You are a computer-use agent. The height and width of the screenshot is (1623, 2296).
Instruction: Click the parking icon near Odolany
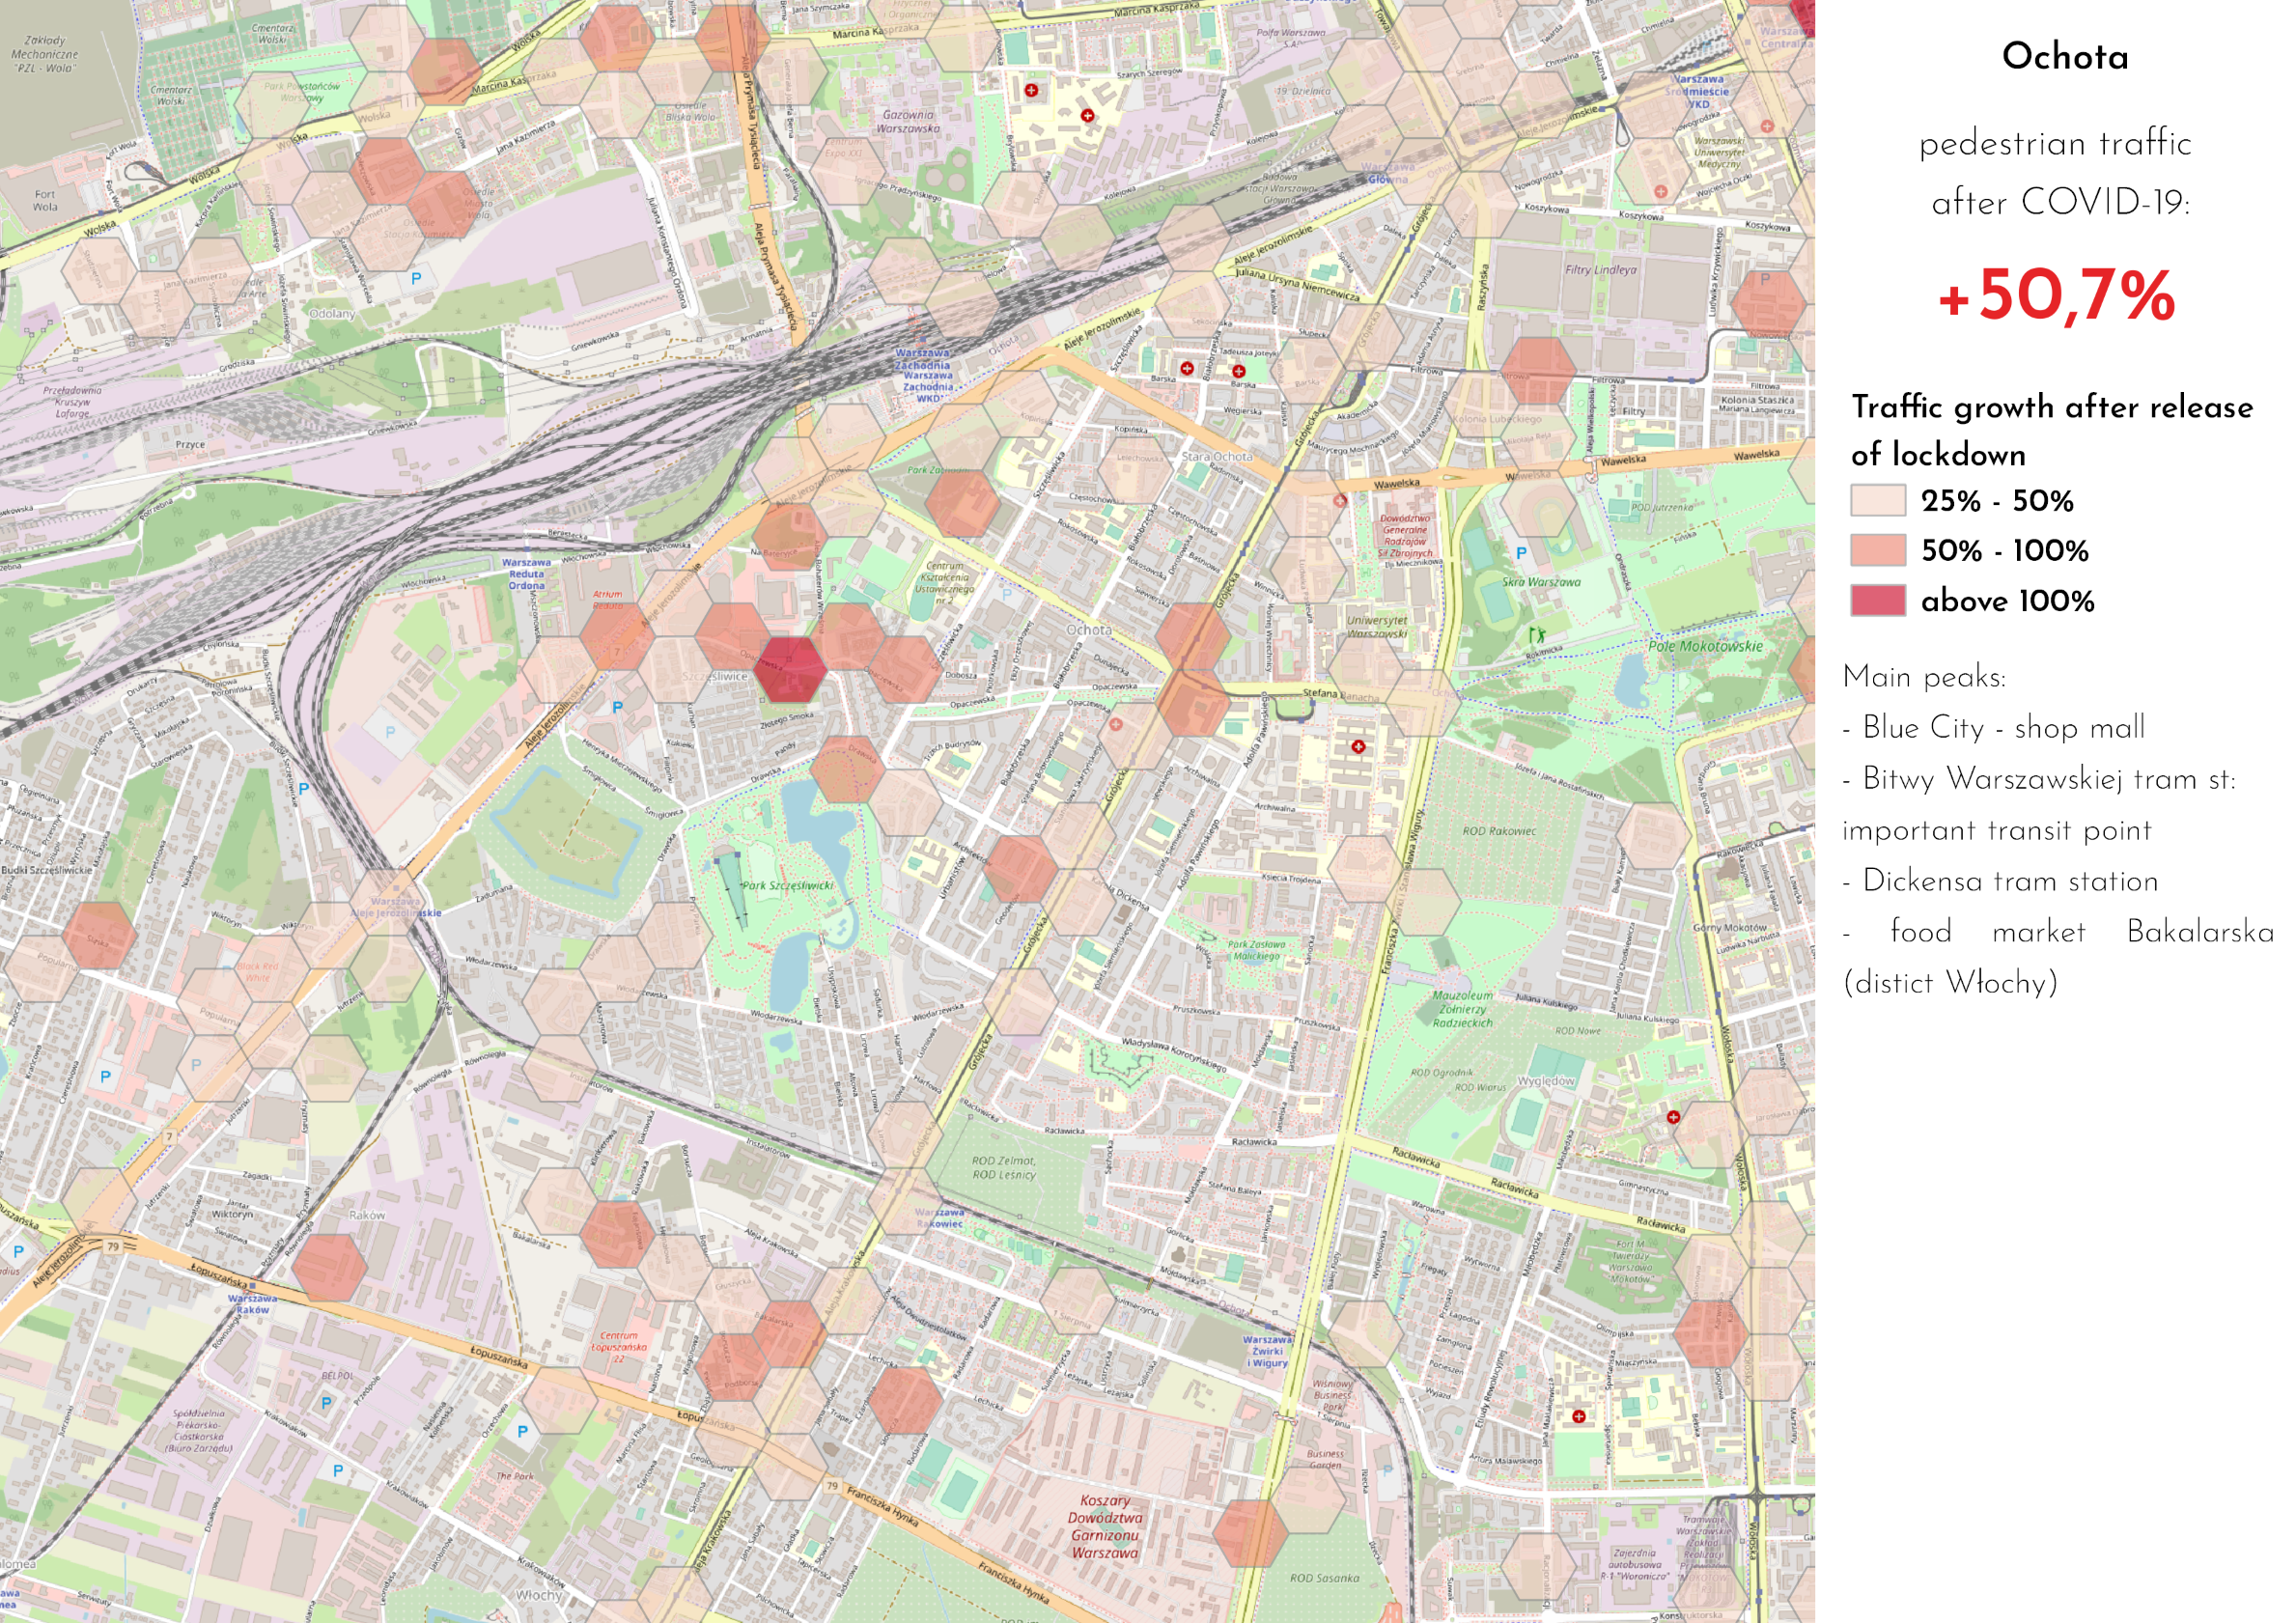click(416, 278)
